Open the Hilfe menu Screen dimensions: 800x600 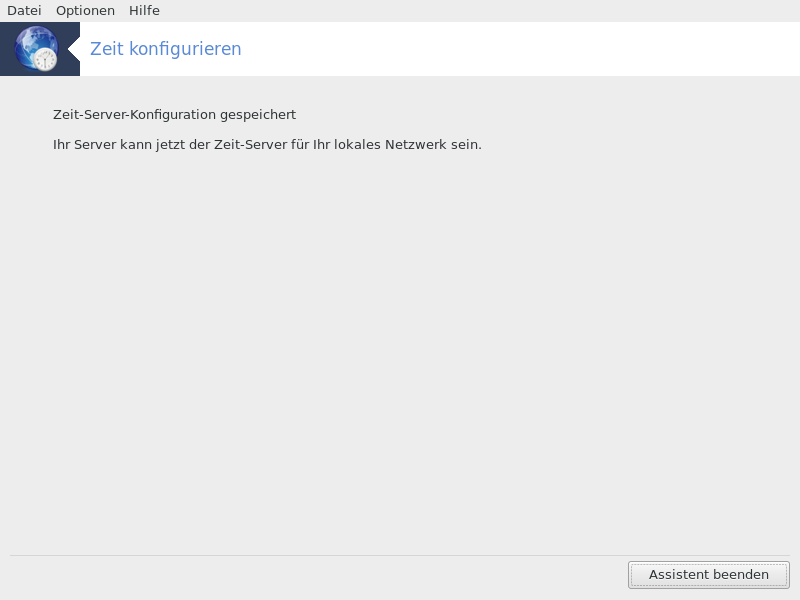click(144, 11)
